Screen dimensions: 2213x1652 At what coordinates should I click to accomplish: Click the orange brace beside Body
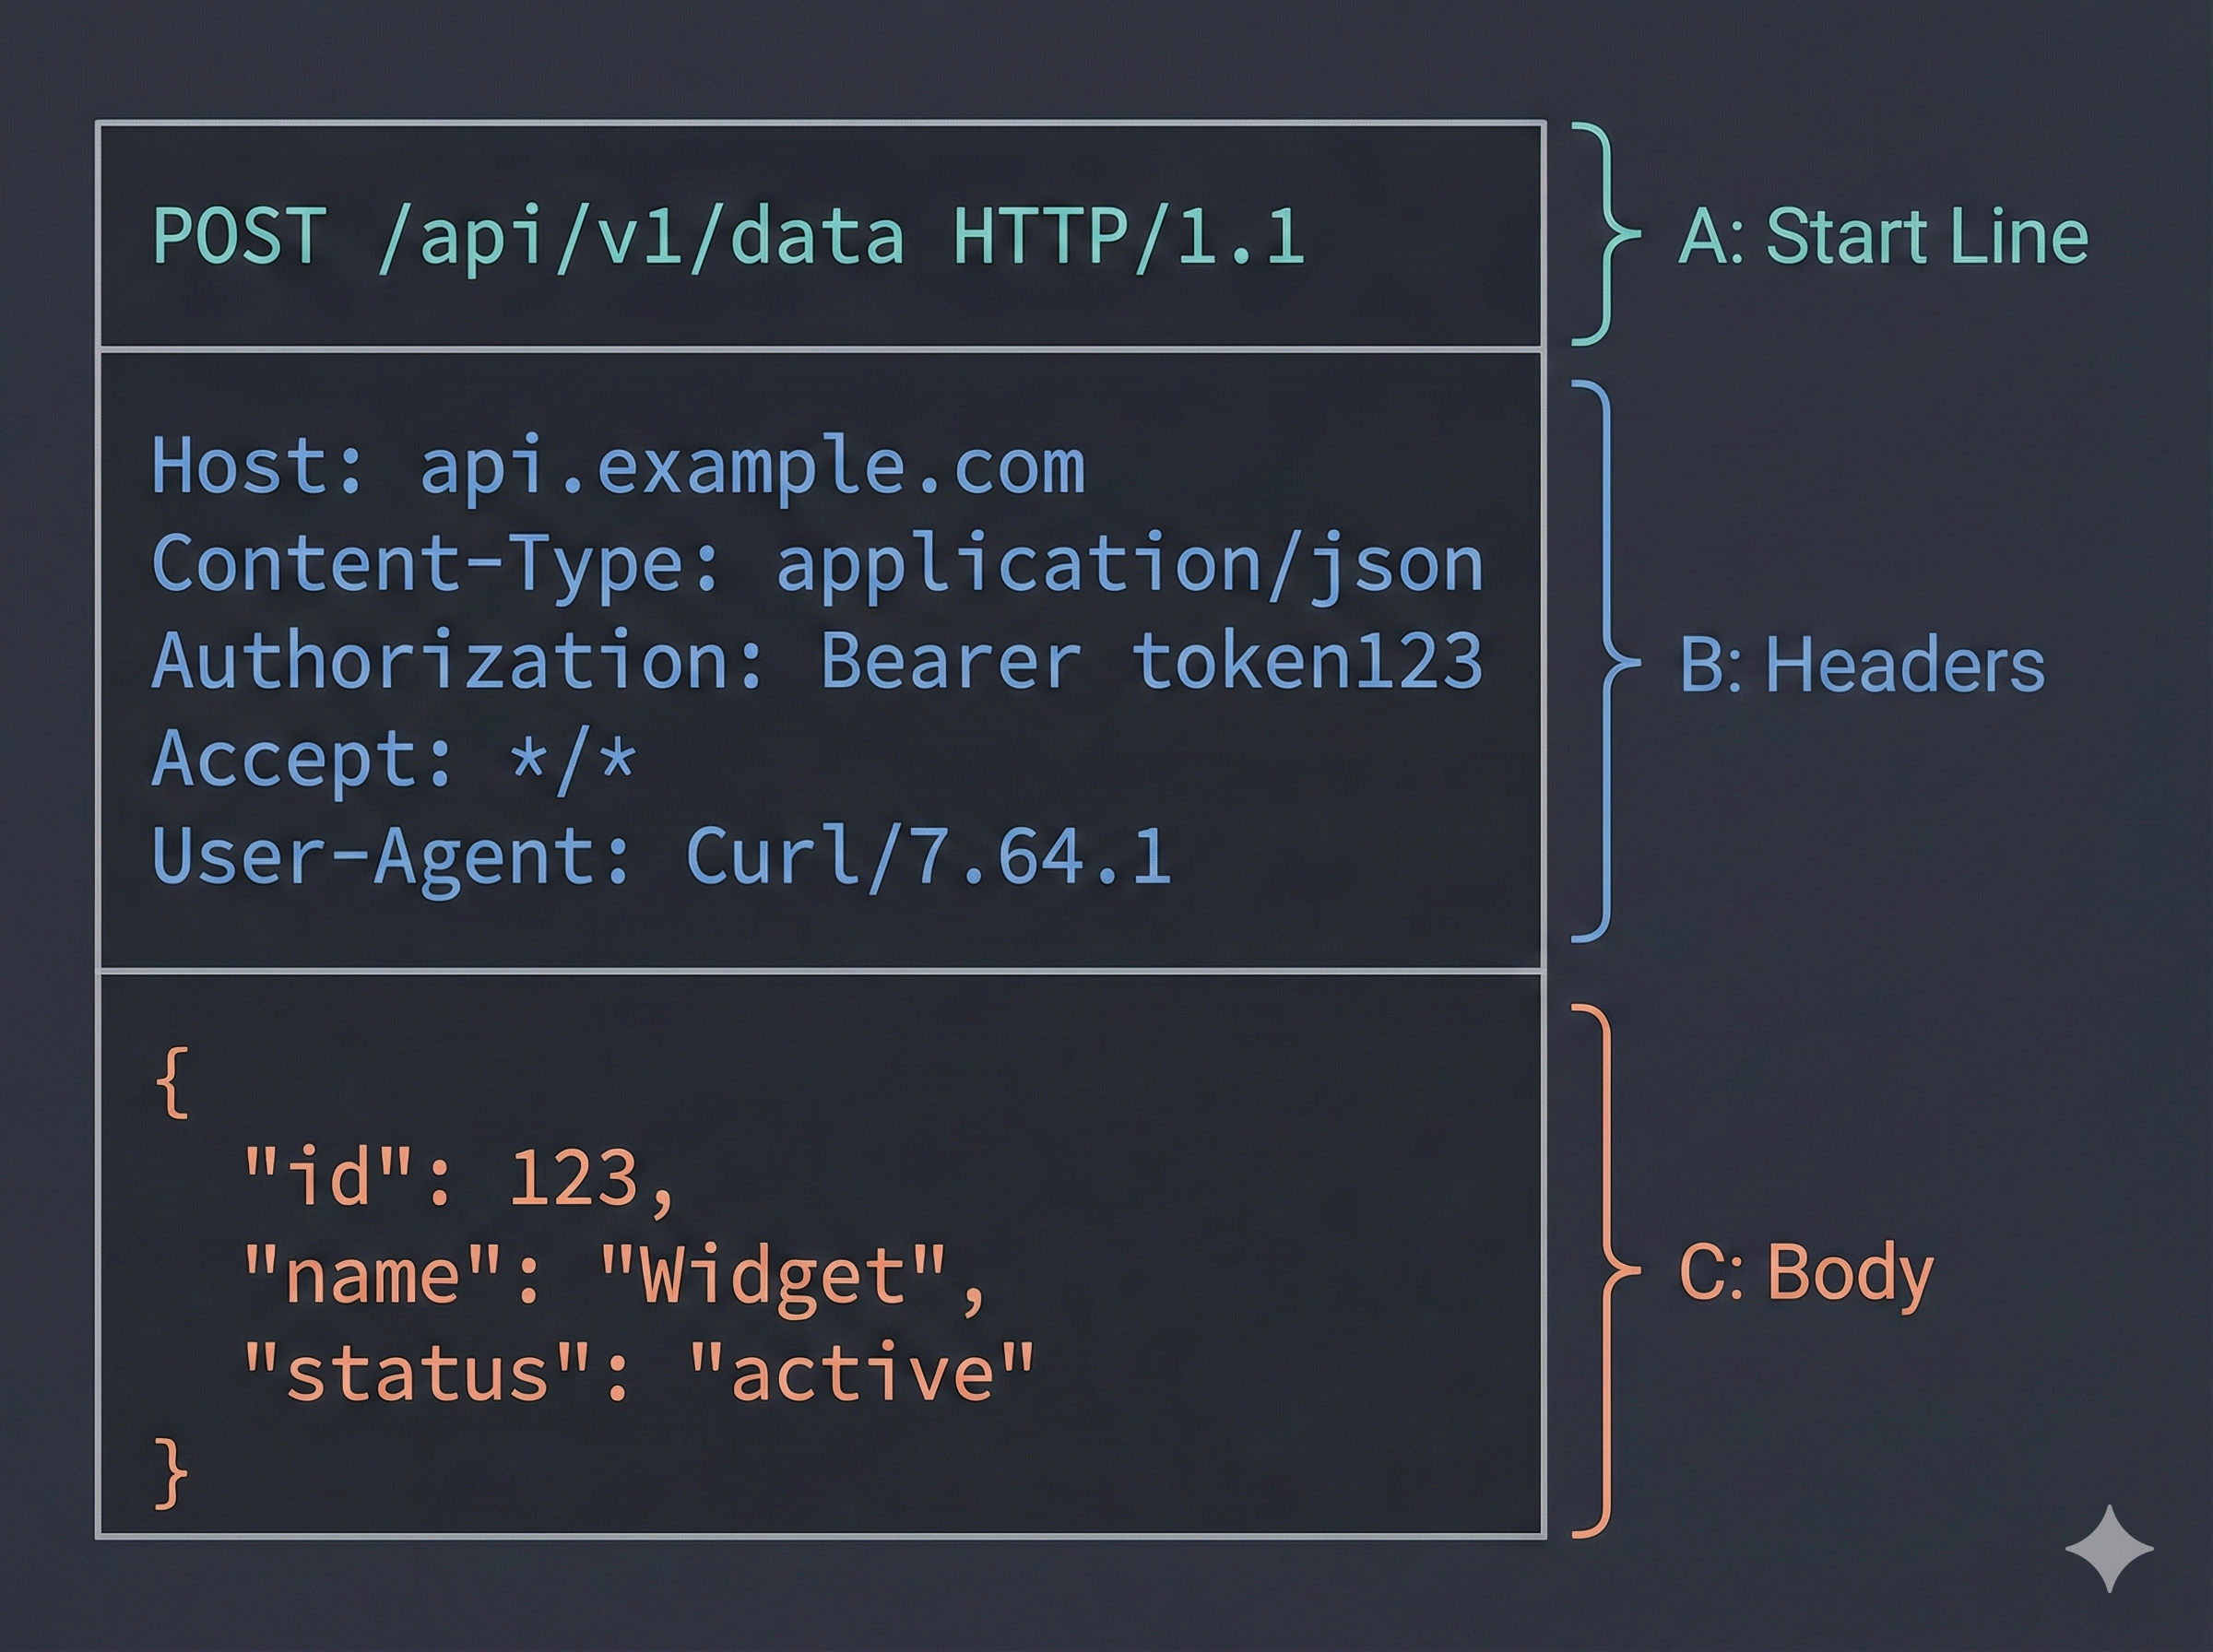(1607, 1270)
